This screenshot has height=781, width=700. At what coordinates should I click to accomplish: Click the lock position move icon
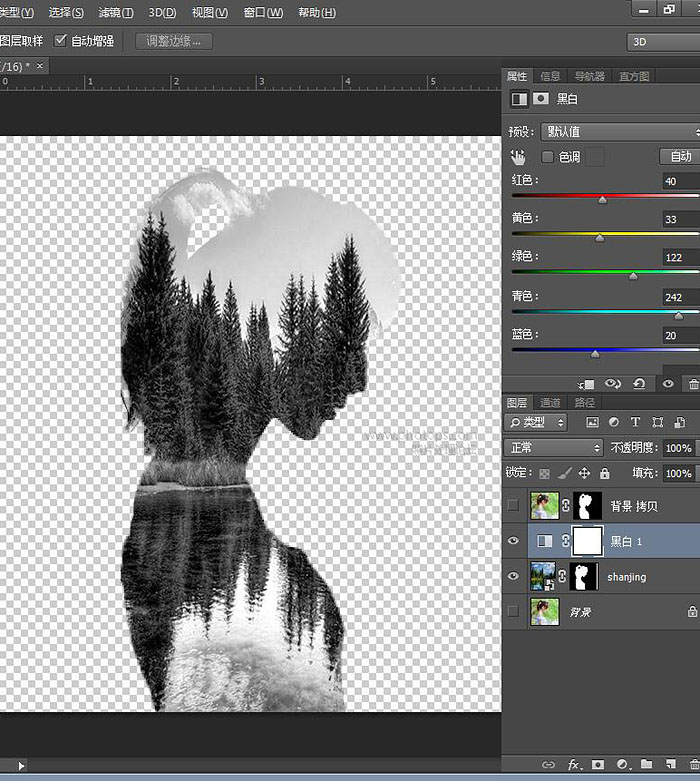[x=584, y=473]
